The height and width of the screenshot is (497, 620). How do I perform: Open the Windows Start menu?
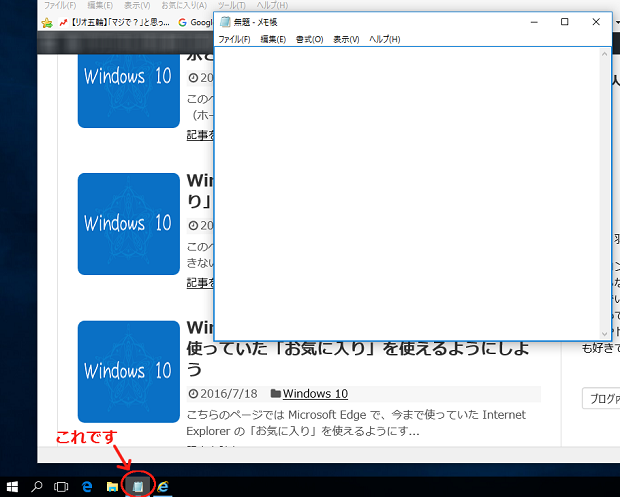click(12, 487)
